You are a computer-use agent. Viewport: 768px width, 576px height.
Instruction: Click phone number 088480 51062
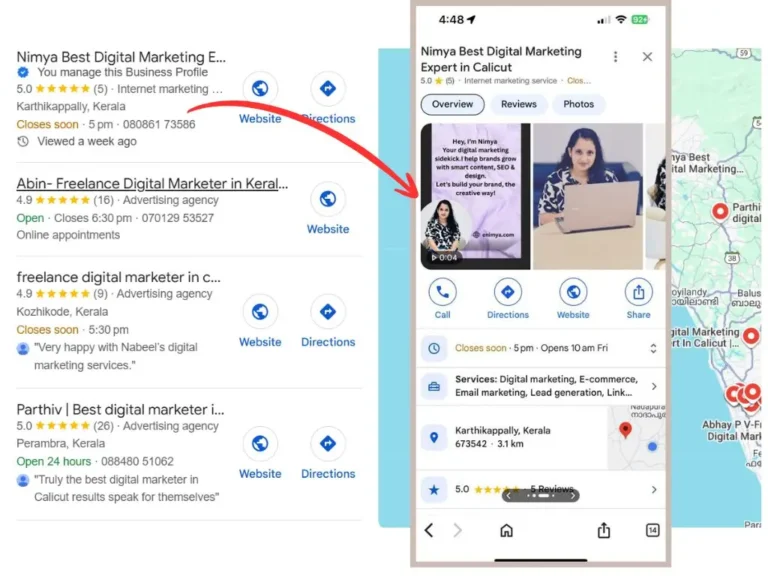point(137,461)
